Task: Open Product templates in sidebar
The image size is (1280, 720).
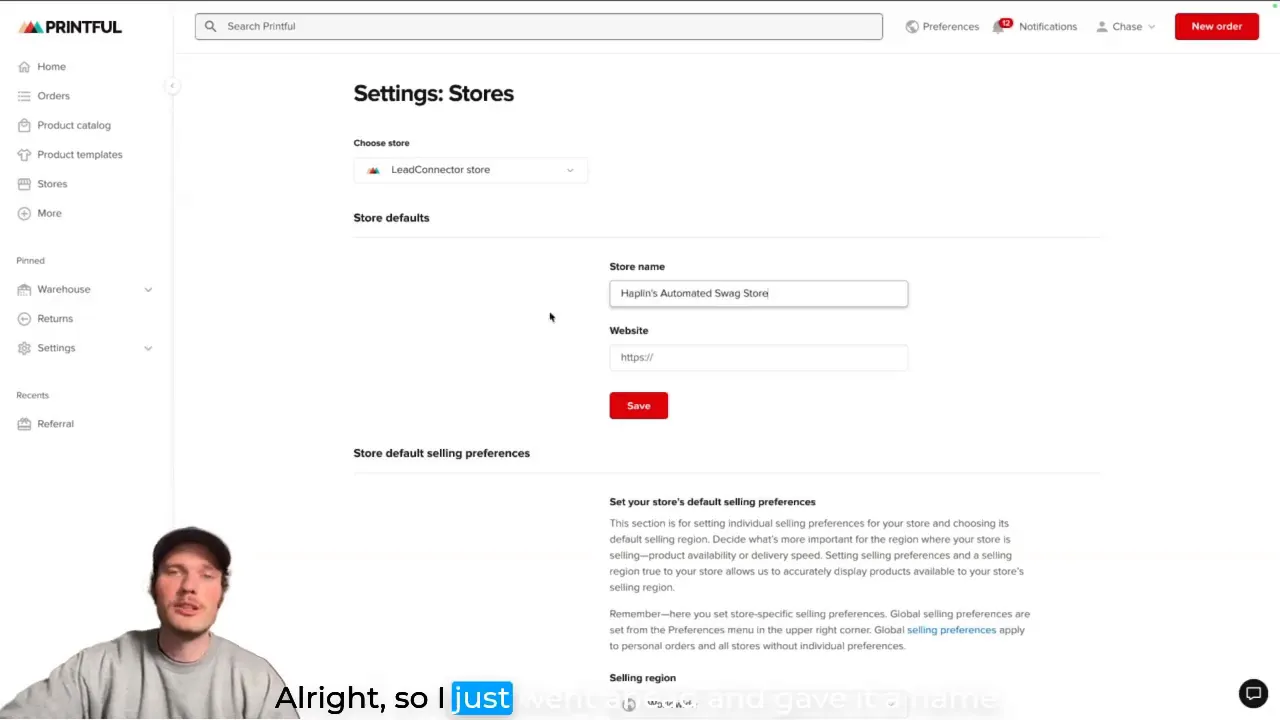Action: point(80,155)
